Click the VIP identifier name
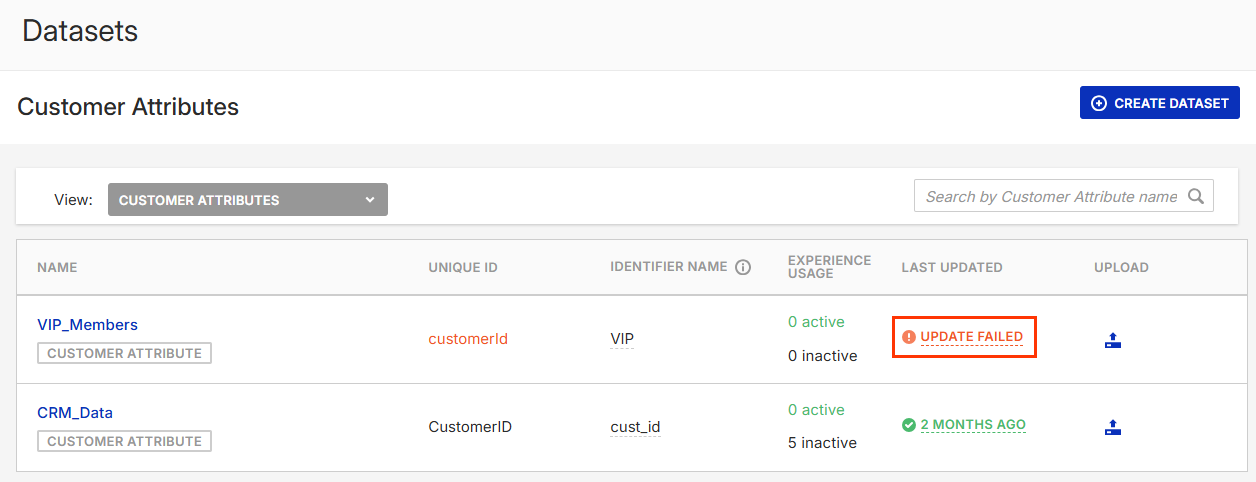 (x=622, y=339)
